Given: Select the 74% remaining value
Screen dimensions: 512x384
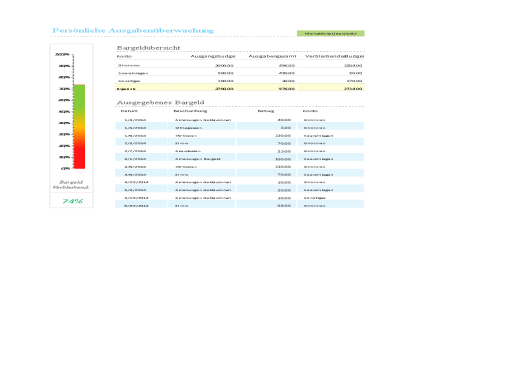Looking at the screenshot, I should (x=72, y=201).
